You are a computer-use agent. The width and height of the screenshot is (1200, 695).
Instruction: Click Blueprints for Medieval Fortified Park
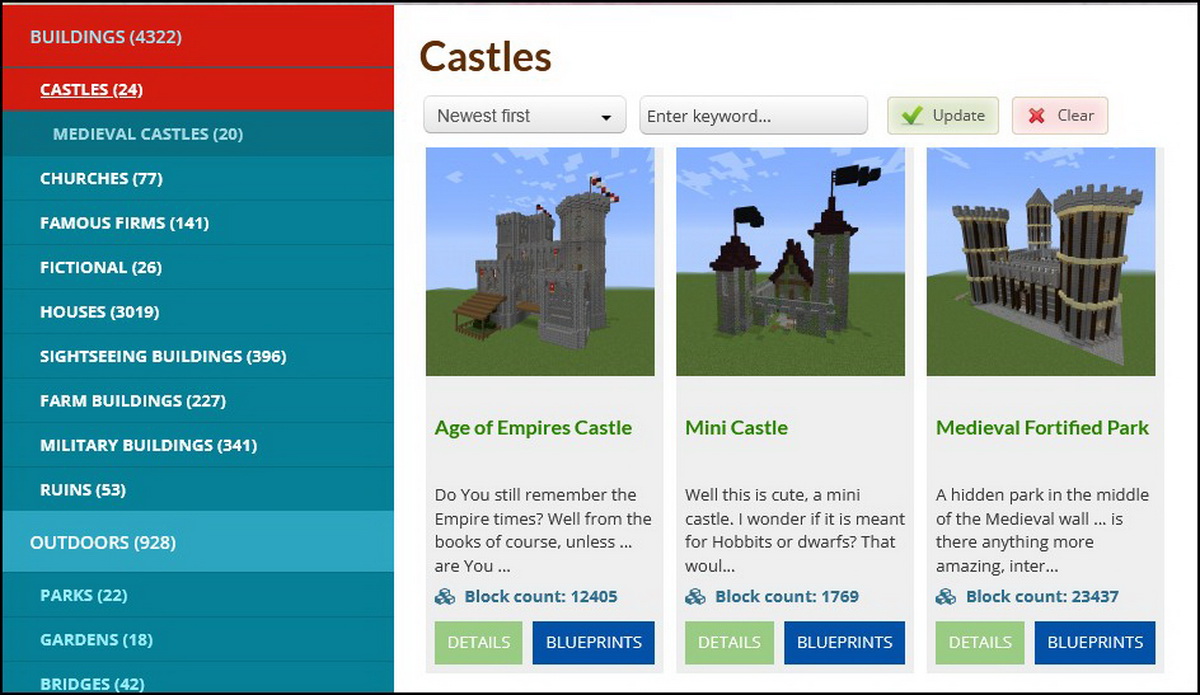[1095, 642]
